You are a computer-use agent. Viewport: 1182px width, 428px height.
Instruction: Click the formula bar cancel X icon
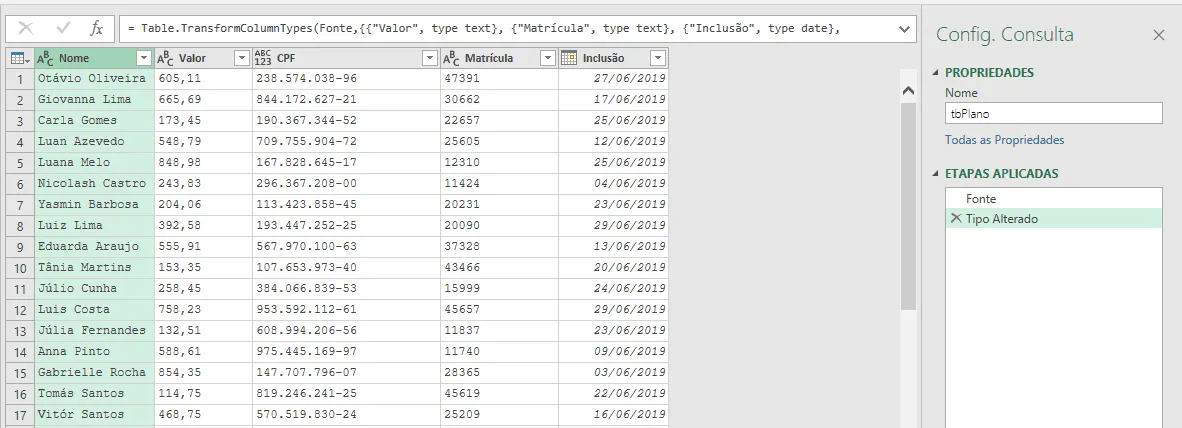pos(26,29)
